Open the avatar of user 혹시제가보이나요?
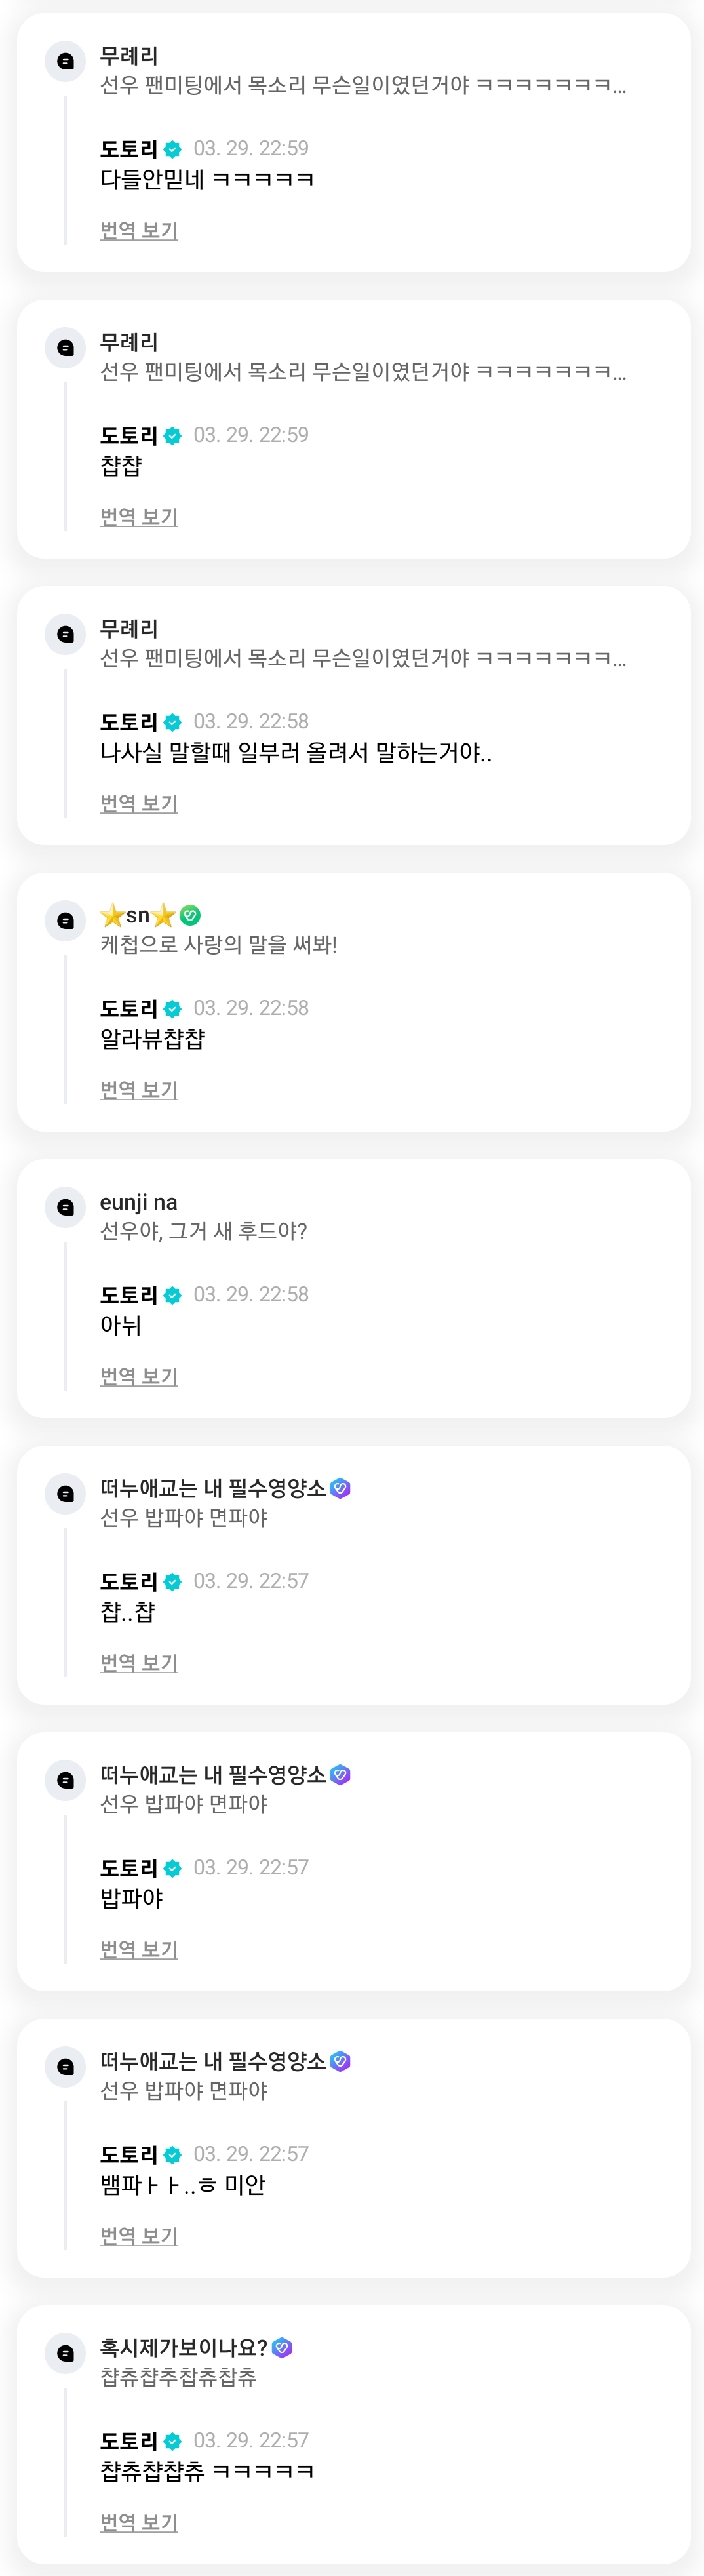Viewport: 704px width, 2576px height. (66, 2353)
